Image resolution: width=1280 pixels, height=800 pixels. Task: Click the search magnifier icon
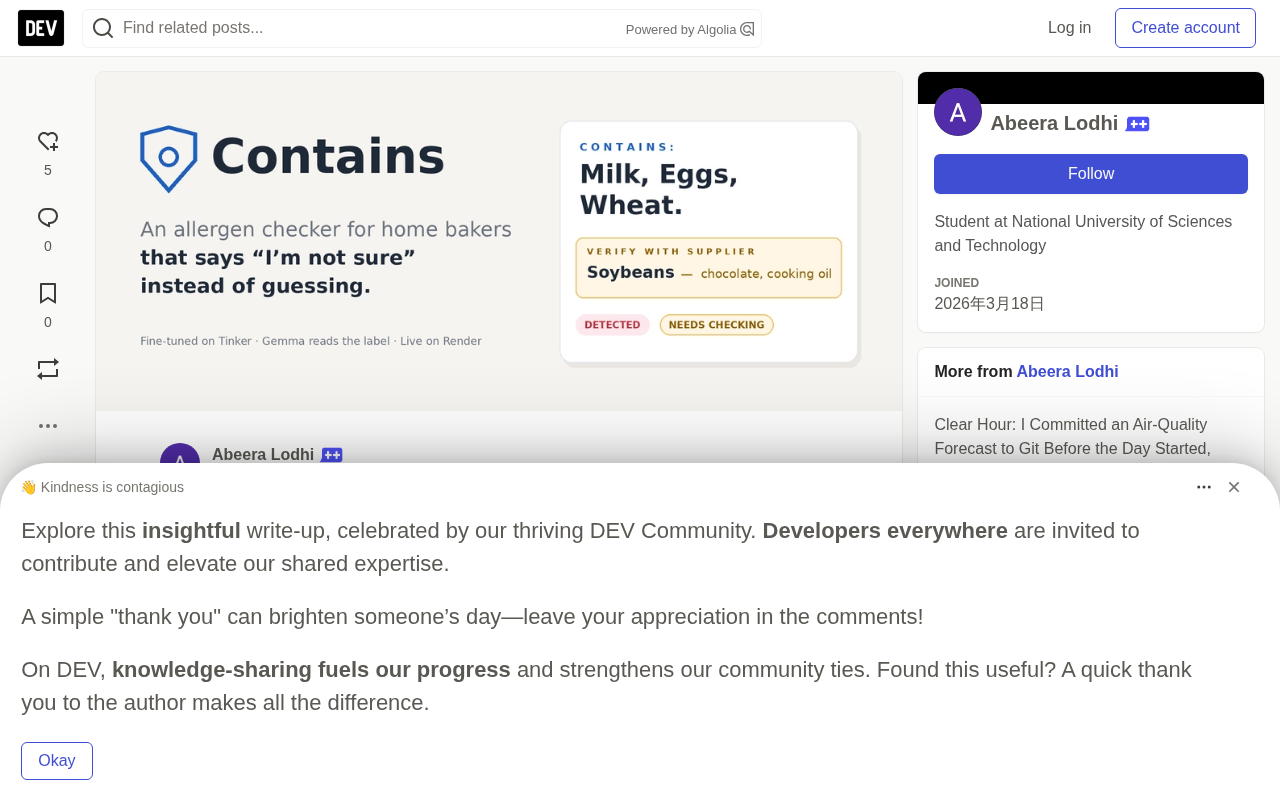pos(103,28)
